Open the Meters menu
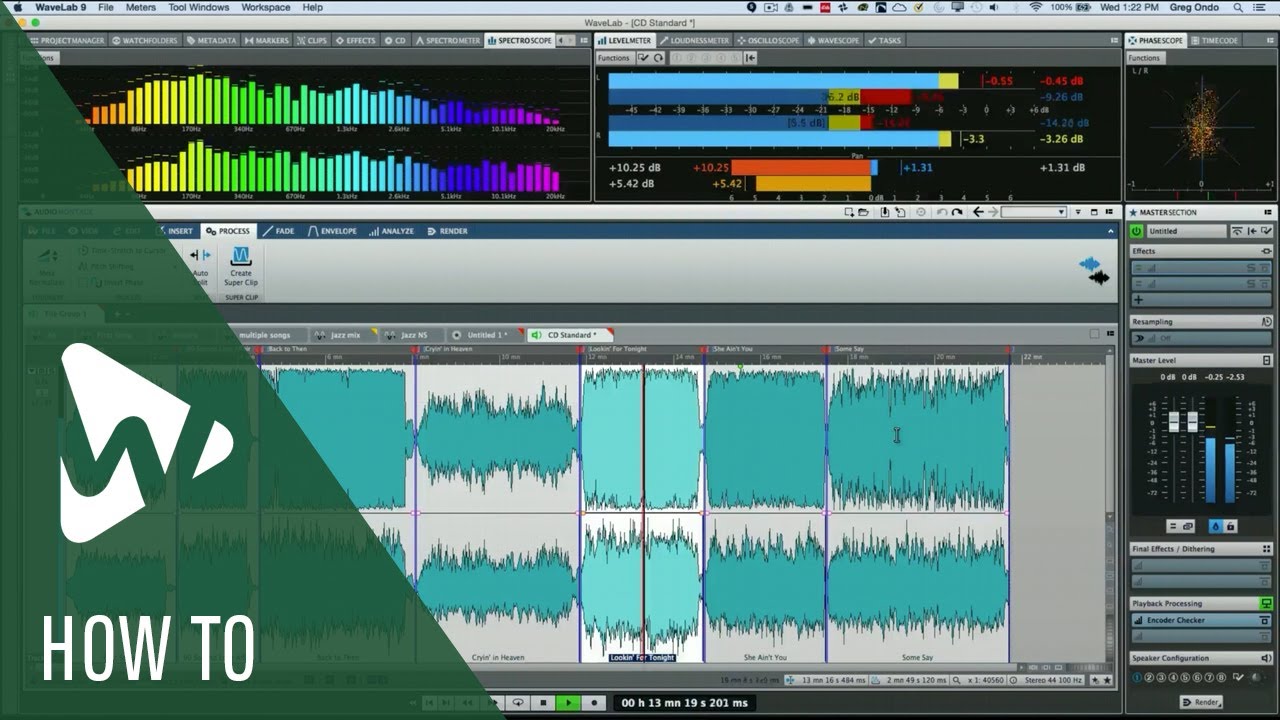Image resolution: width=1280 pixels, height=720 pixels. [x=140, y=7]
